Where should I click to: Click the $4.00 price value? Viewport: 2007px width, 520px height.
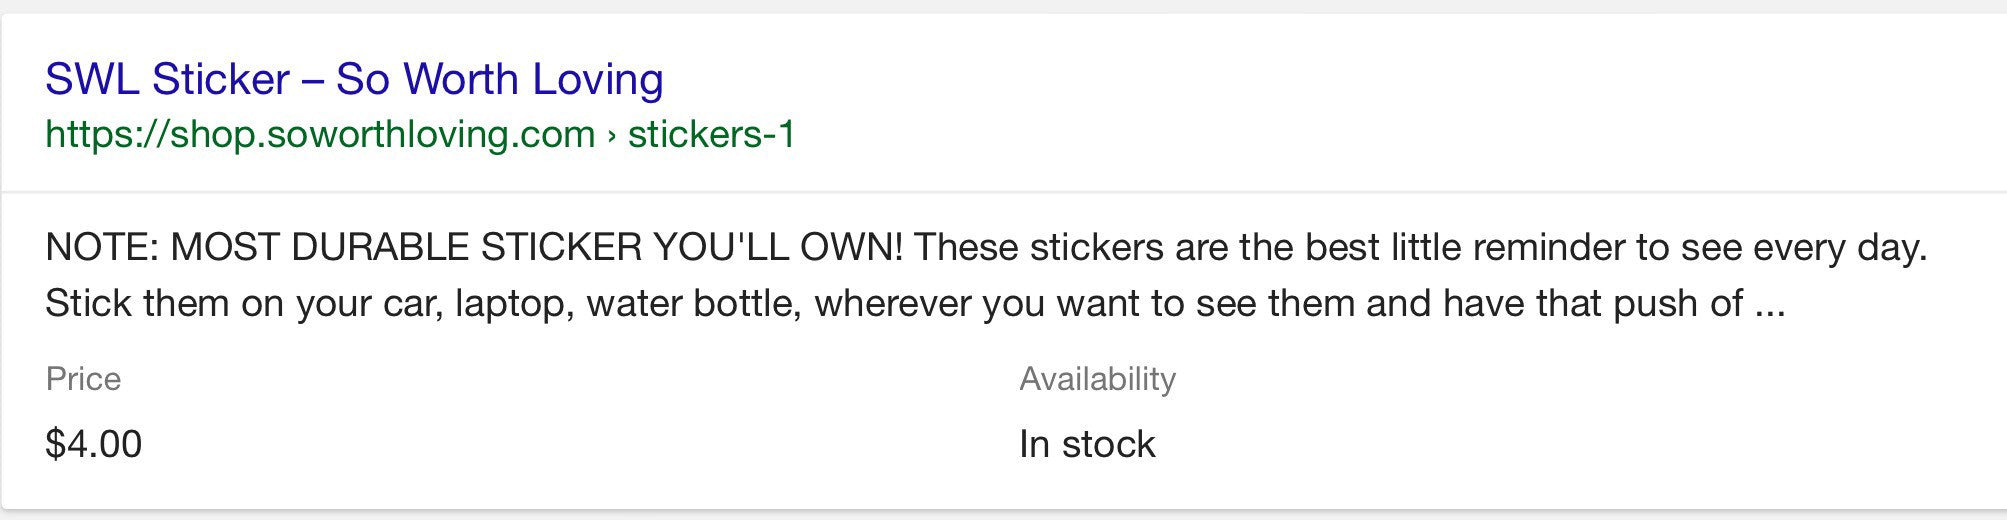point(93,444)
